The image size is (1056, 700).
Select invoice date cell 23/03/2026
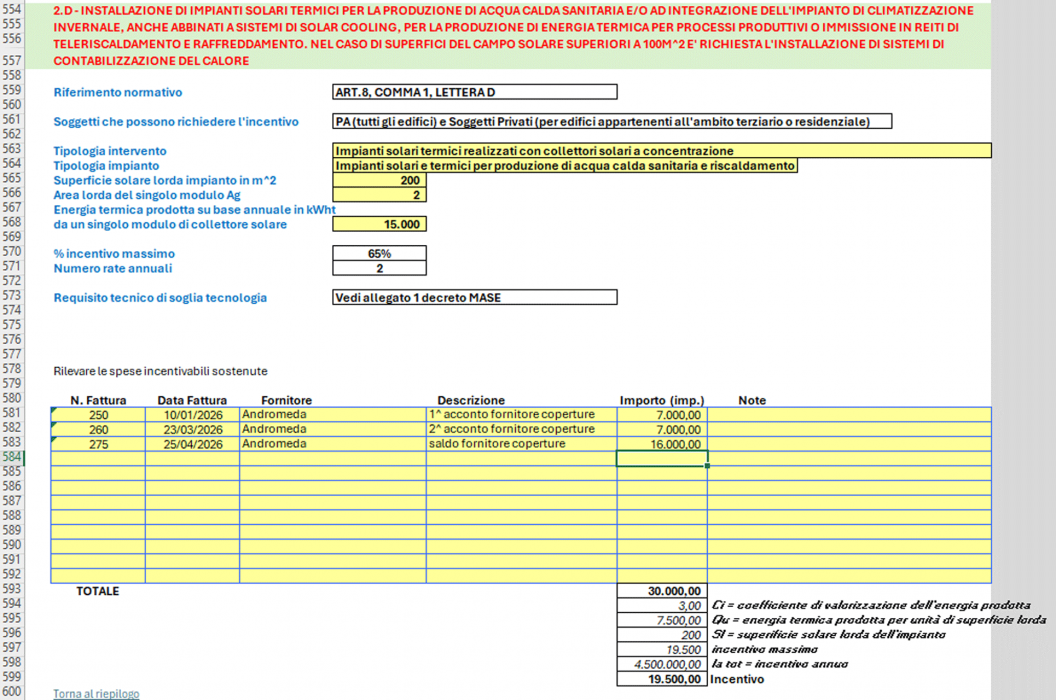click(192, 429)
